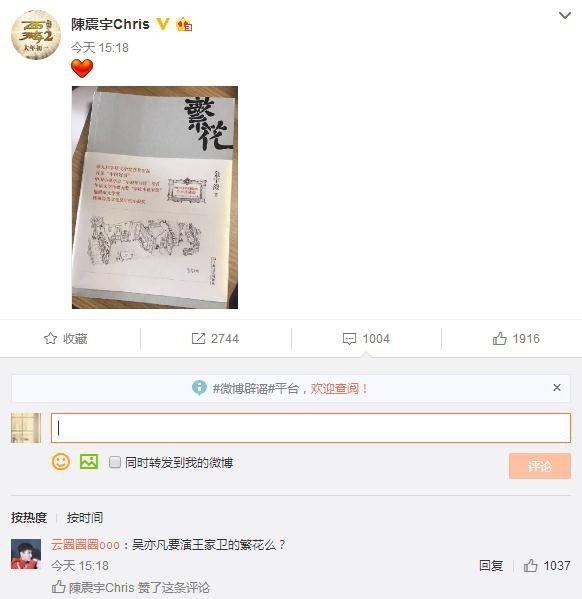Image resolution: width=582 pixels, height=599 pixels.
Task: Open the emoji smiley picker
Action: [61, 462]
